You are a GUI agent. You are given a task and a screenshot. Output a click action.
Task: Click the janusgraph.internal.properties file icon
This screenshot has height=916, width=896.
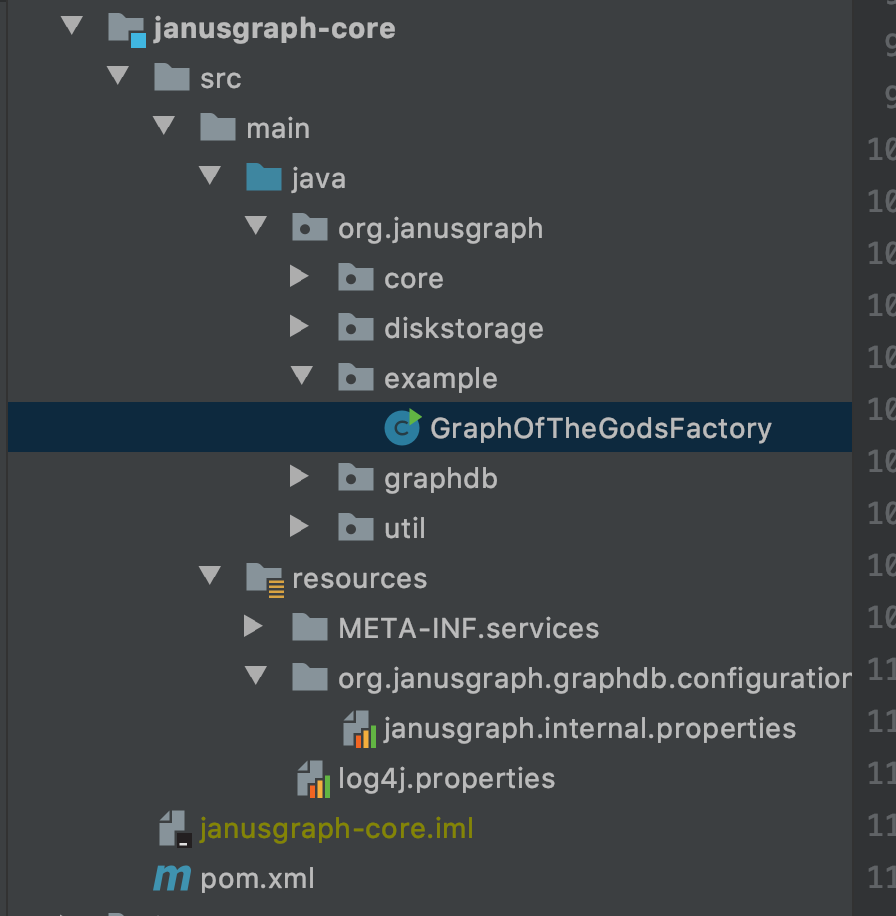point(358,728)
